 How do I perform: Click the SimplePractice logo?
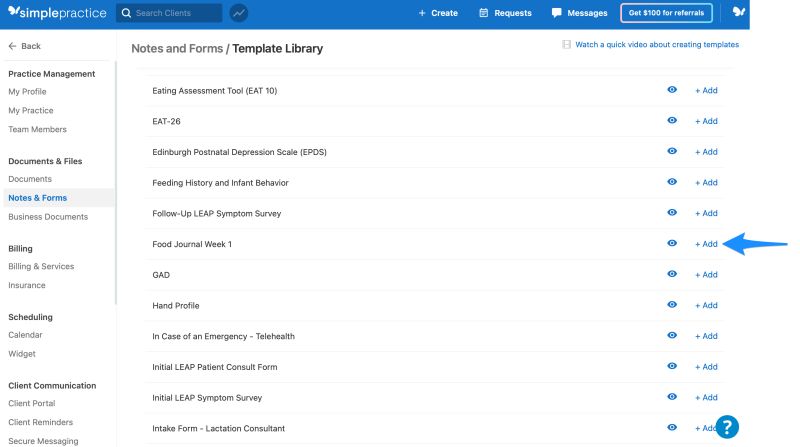[x=58, y=13]
